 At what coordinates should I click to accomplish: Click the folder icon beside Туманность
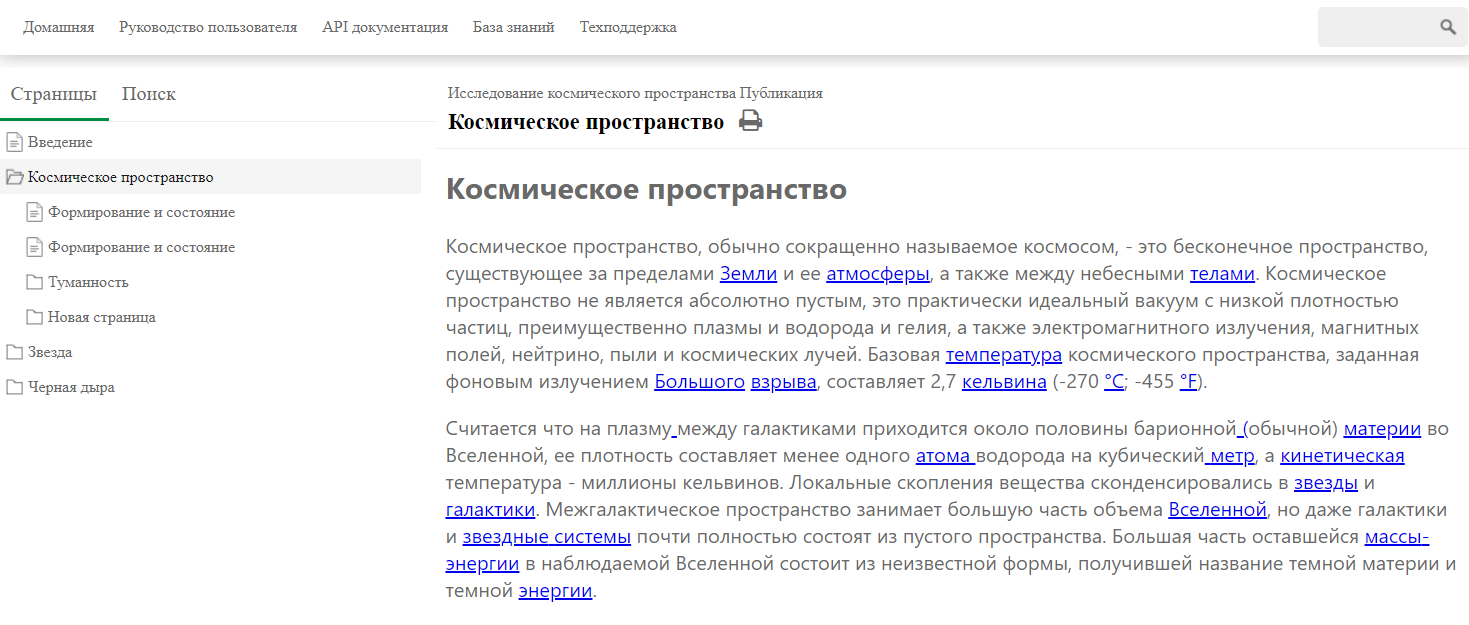coord(33,281)
